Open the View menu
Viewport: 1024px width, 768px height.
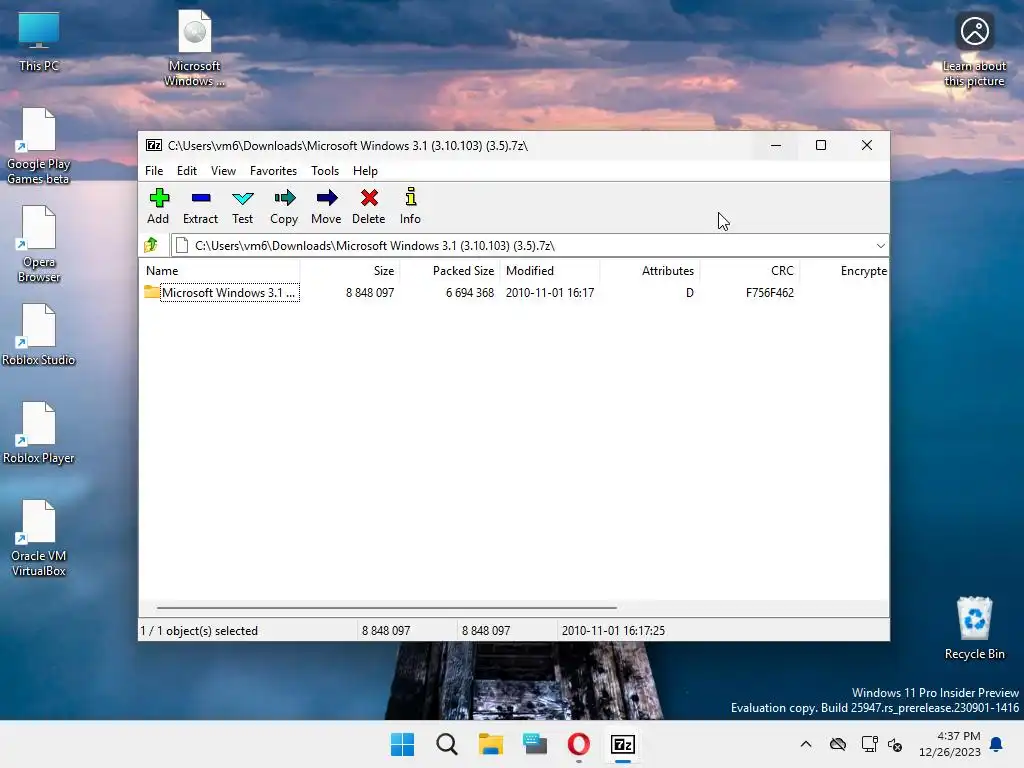click(223, 171)
